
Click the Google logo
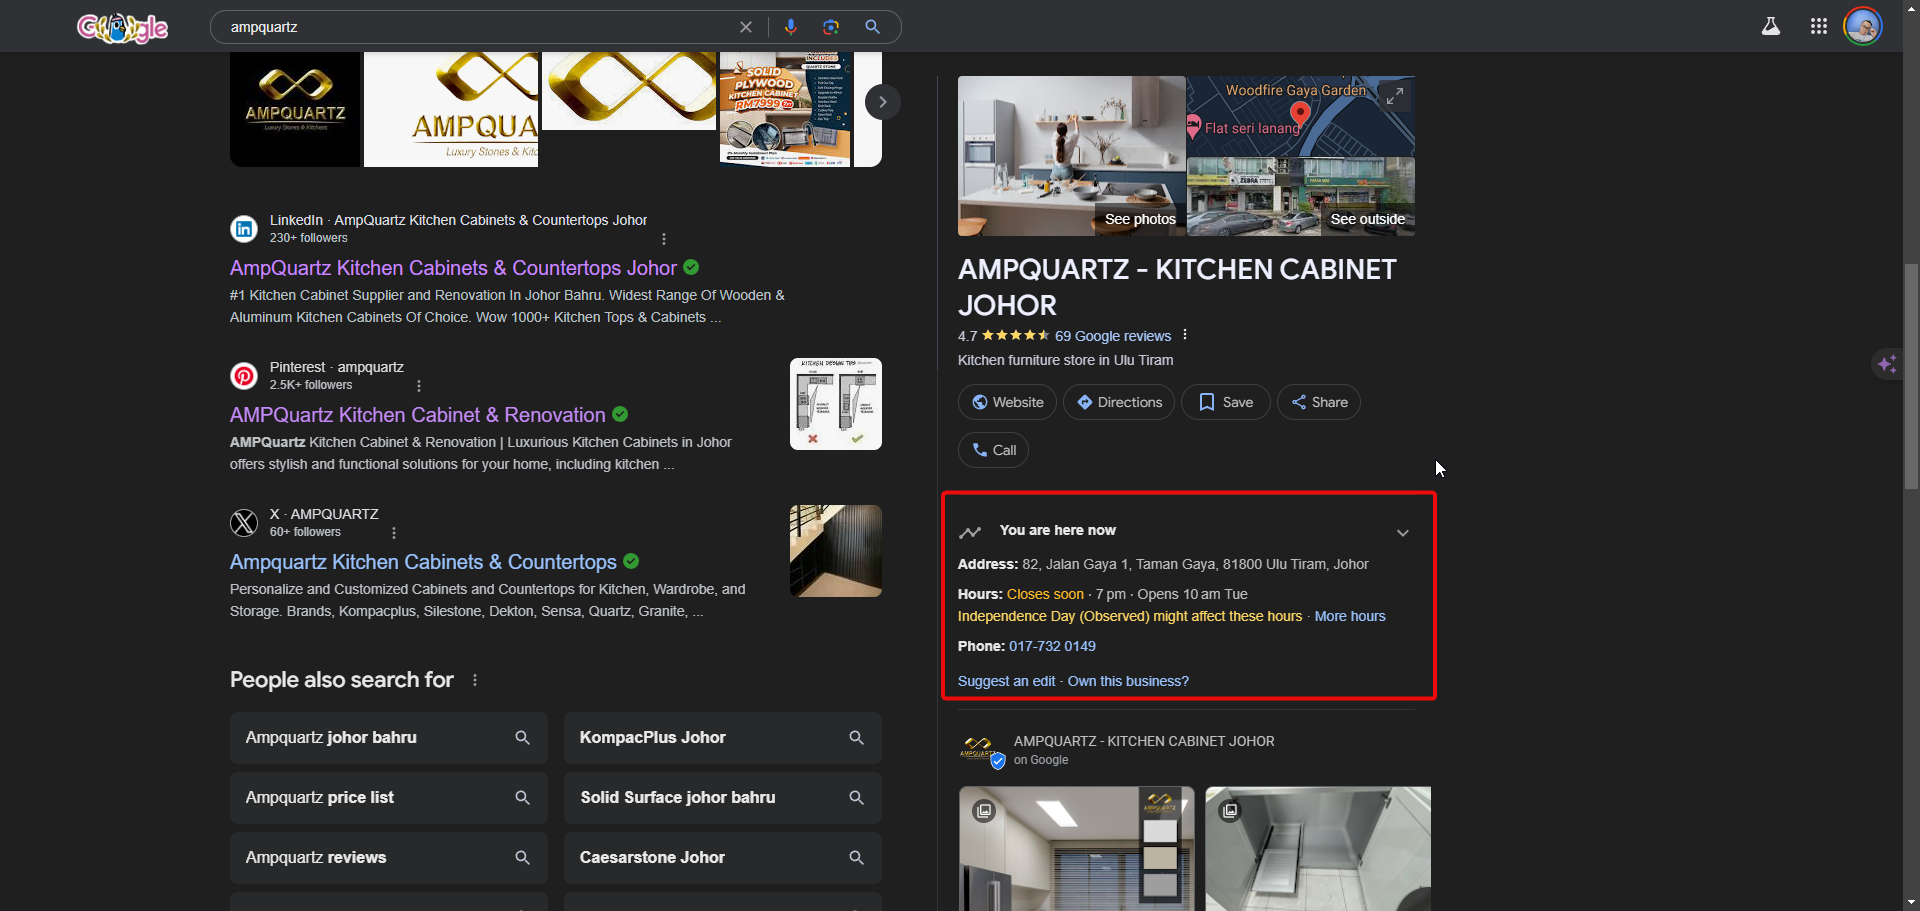pos(122,27)
